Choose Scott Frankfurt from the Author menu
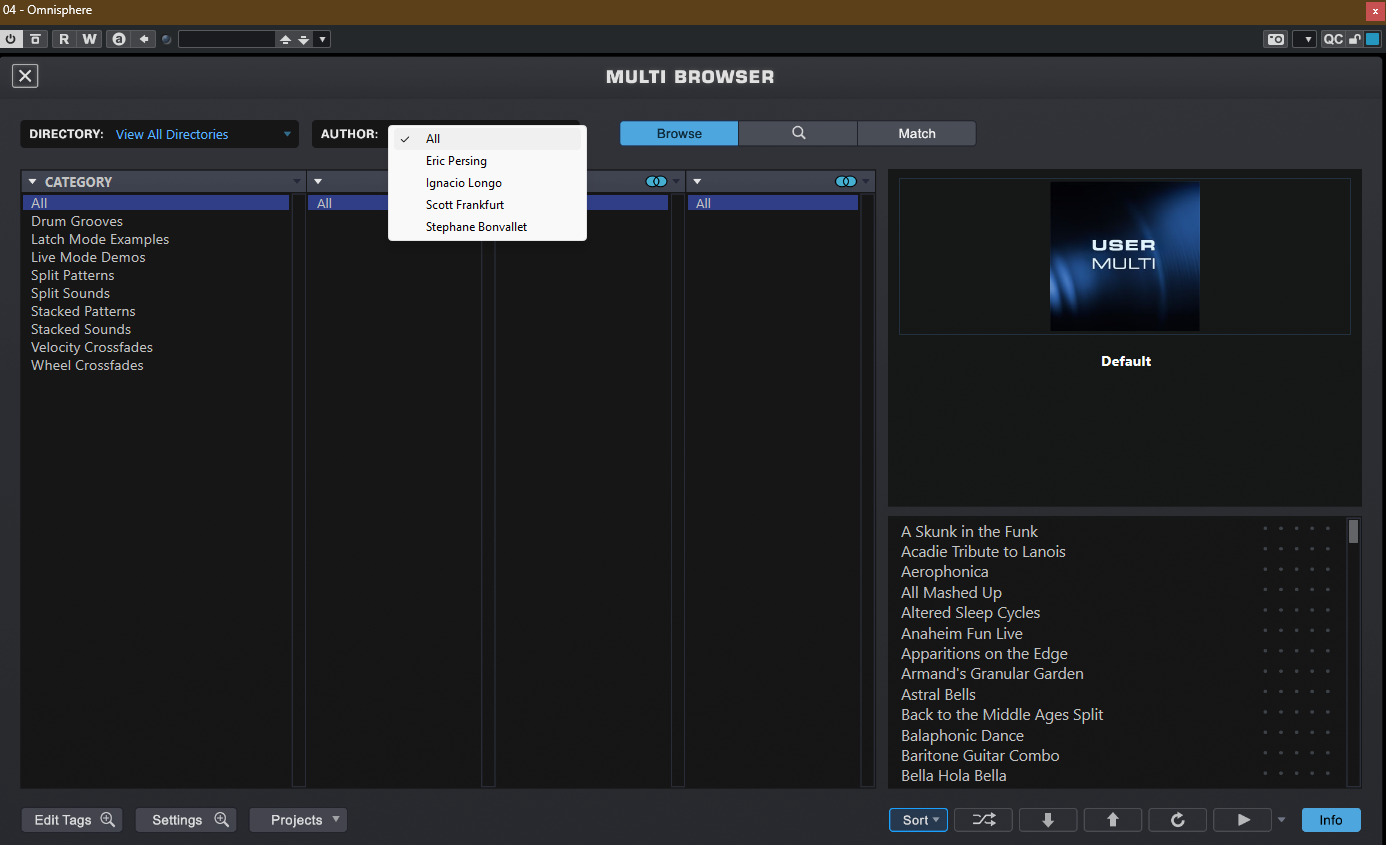Image resolution: width=1386 pixels, height=845 pixels. tap(487, 205)
